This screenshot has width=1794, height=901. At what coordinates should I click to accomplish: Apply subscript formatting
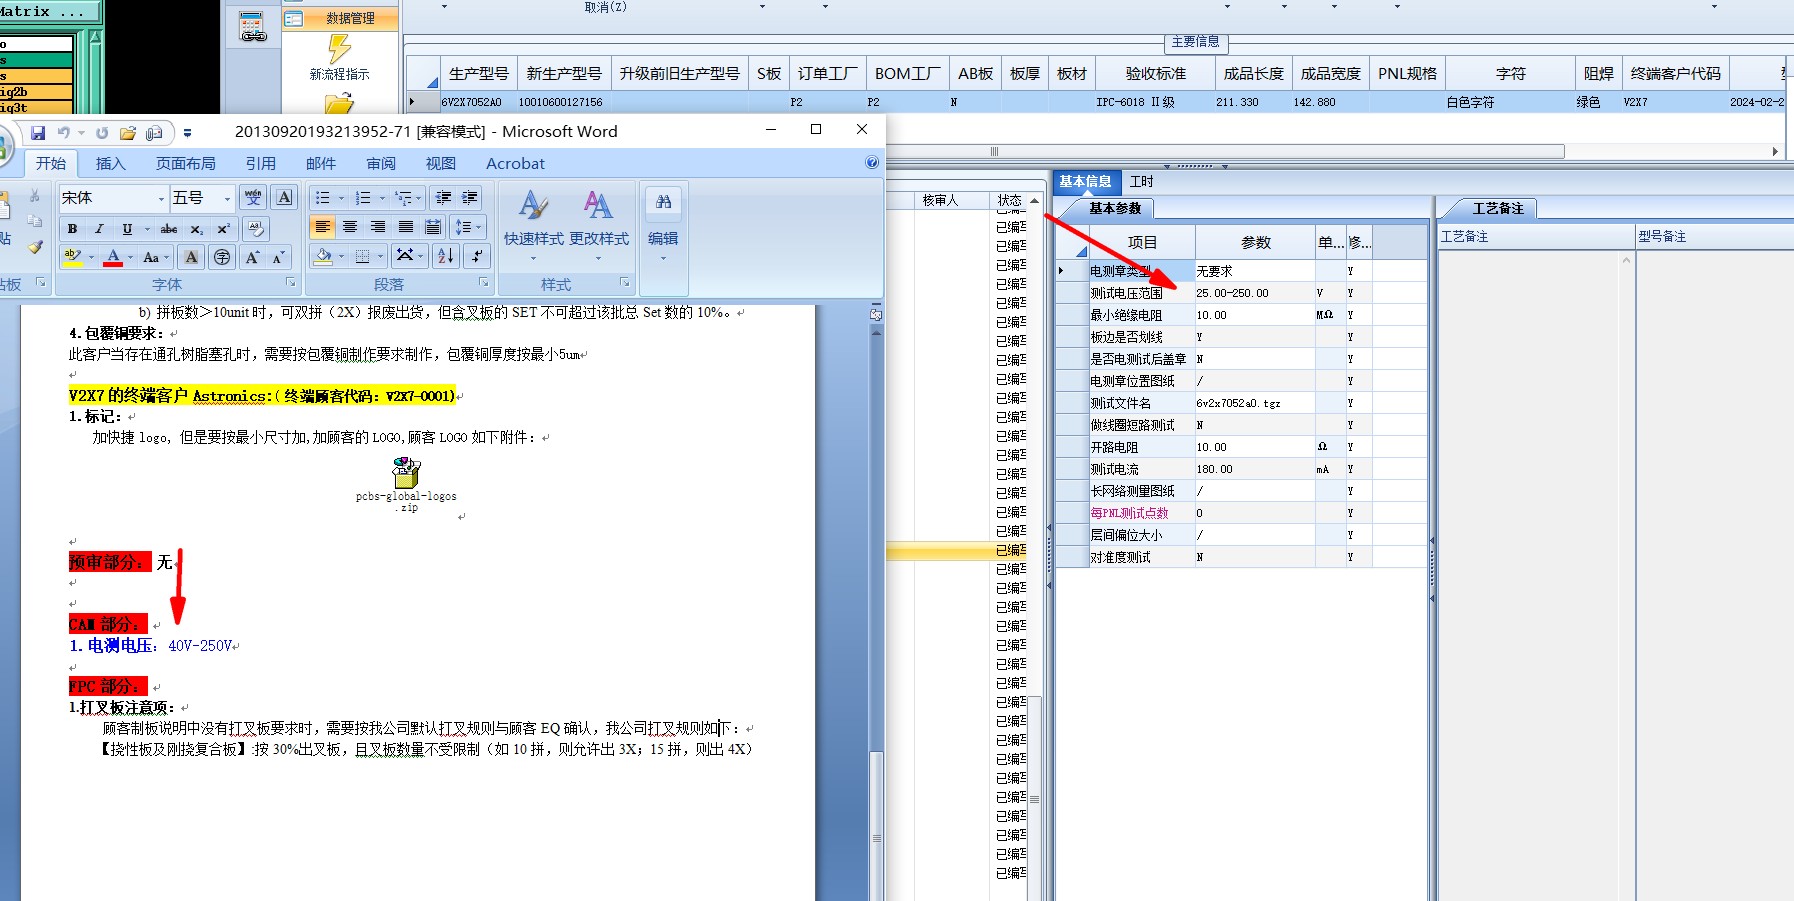197,229
